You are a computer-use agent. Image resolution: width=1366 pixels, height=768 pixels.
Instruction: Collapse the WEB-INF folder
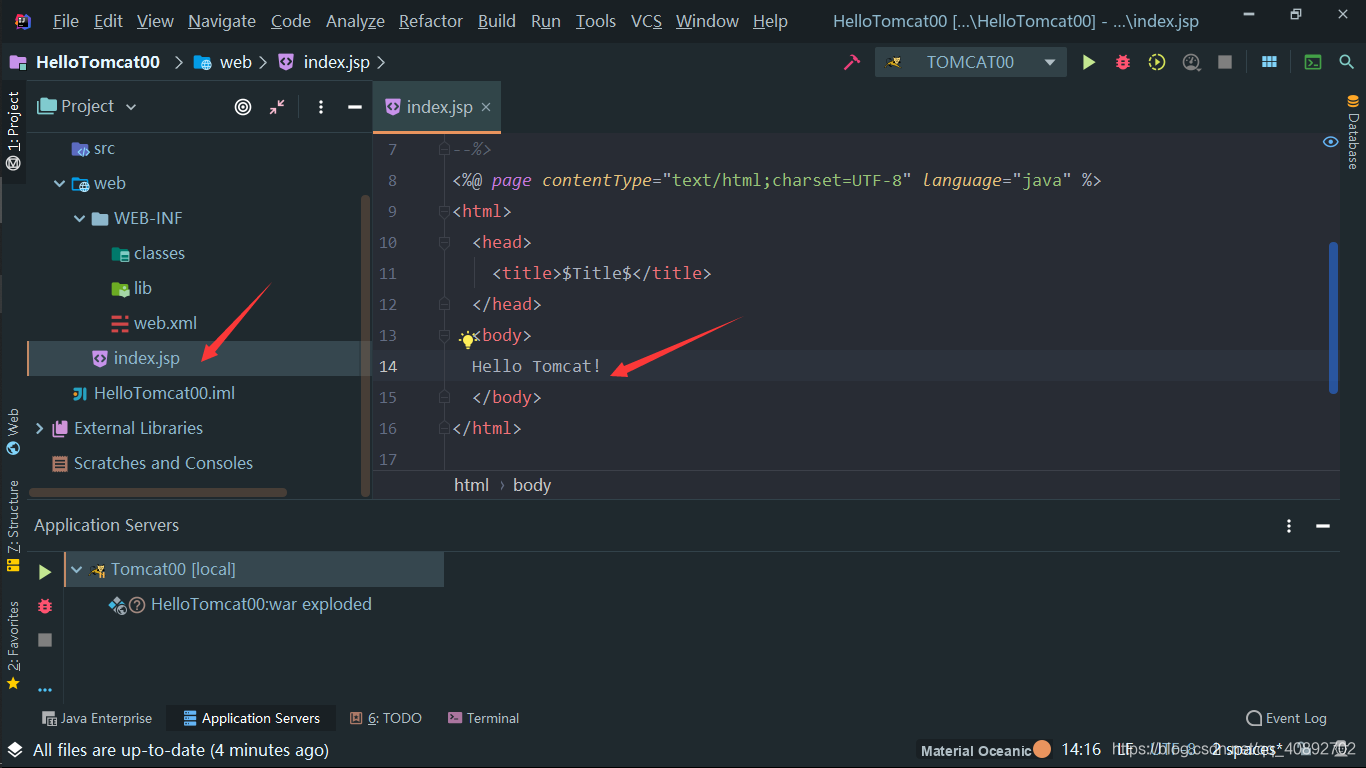tap(80, 219)
